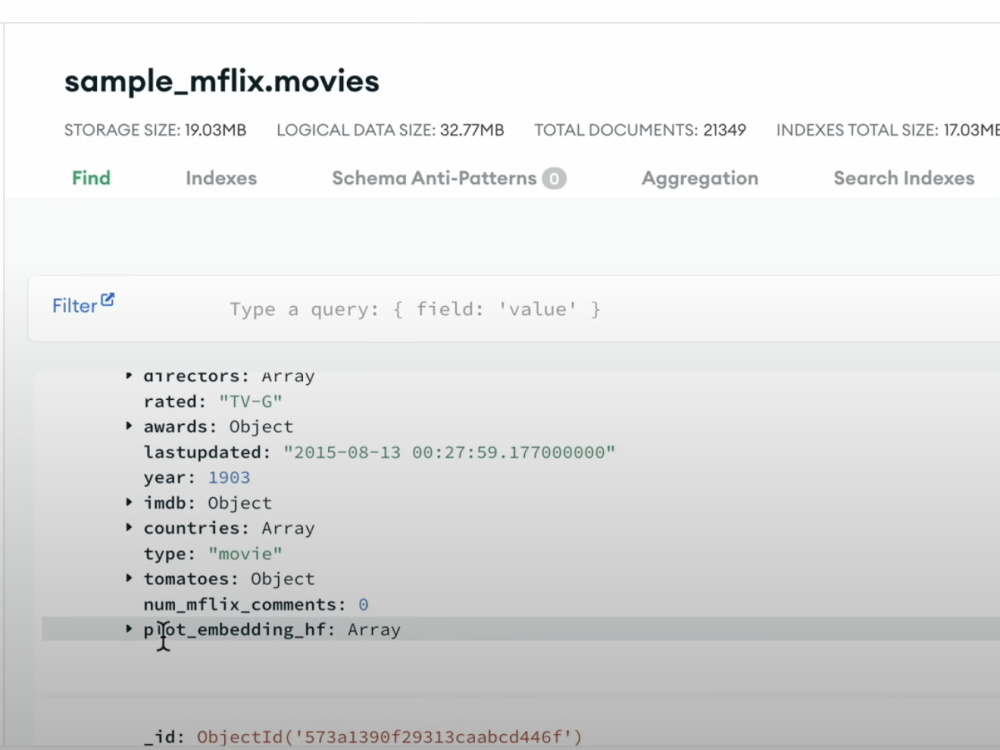Select the year value 1903
Viewport: 1000px width, 750px height.
(229, 478)
